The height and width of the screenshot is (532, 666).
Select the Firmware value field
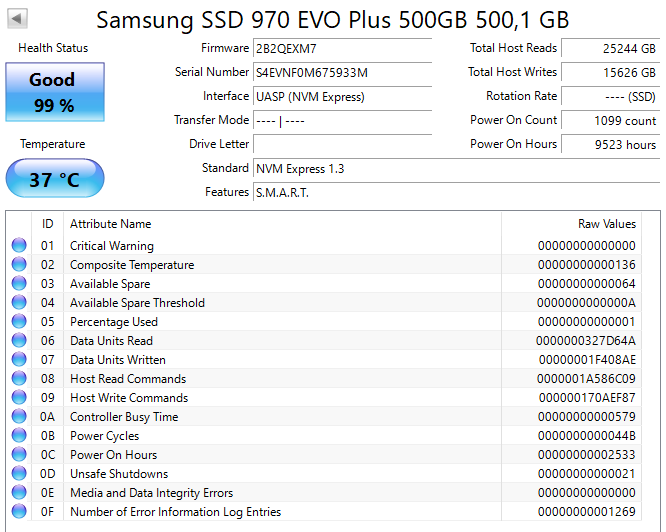coord(342,48)
